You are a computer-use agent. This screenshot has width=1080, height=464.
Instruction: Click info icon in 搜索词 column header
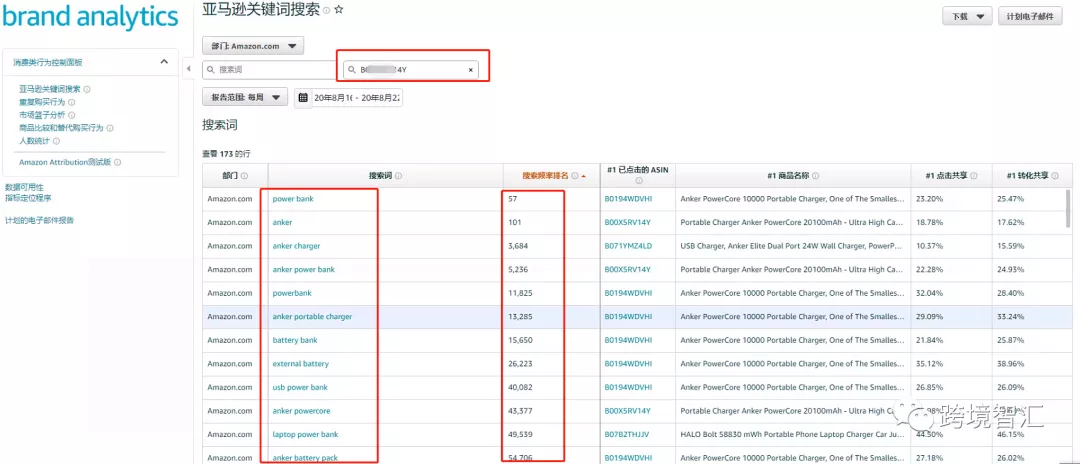click(x=399, y=176)
